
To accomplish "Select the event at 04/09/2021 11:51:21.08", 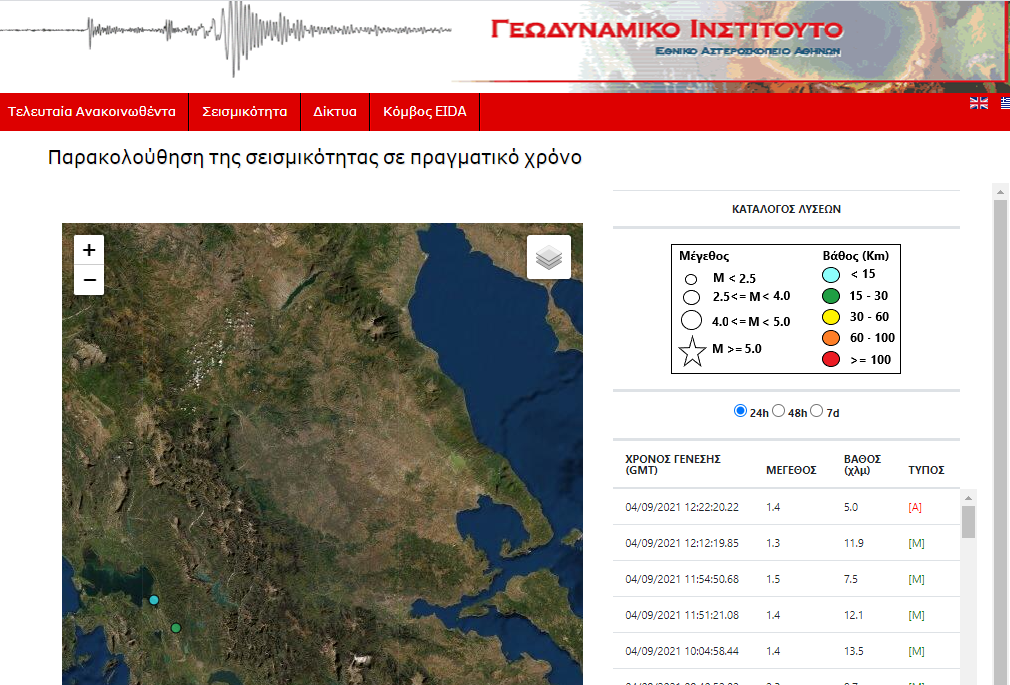I will (x=786, y=615).
